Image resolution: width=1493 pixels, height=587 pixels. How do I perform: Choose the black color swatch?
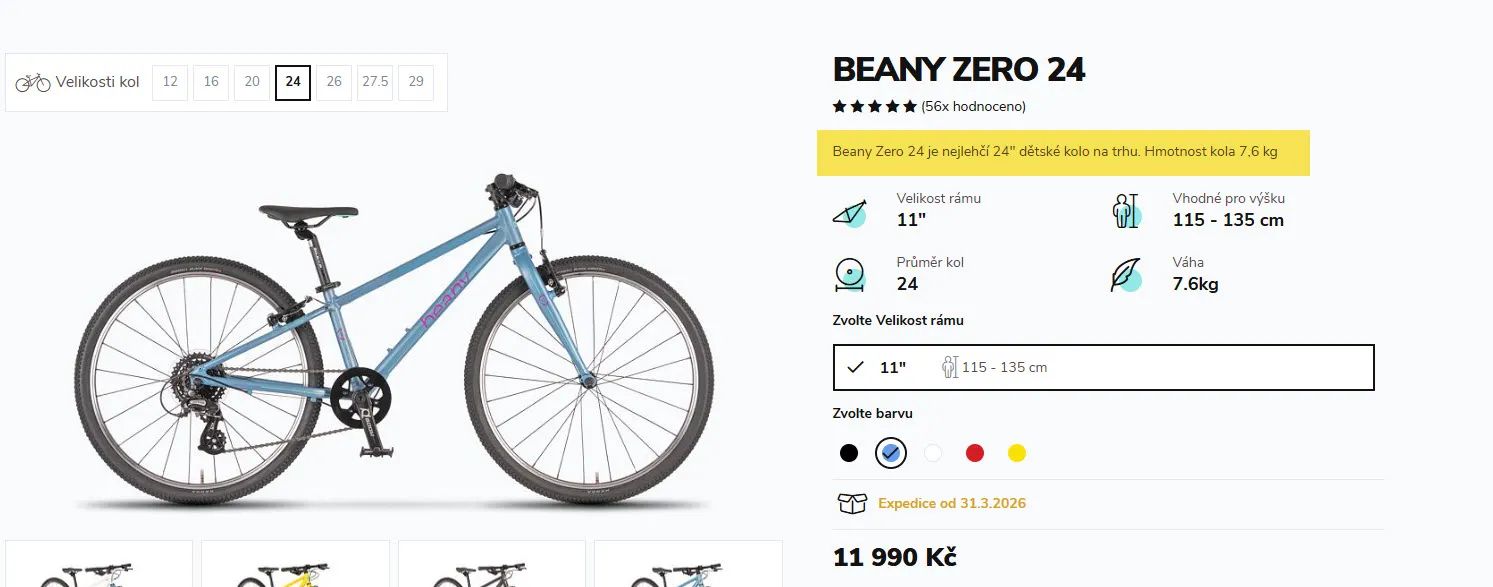(x=849, y=453)
